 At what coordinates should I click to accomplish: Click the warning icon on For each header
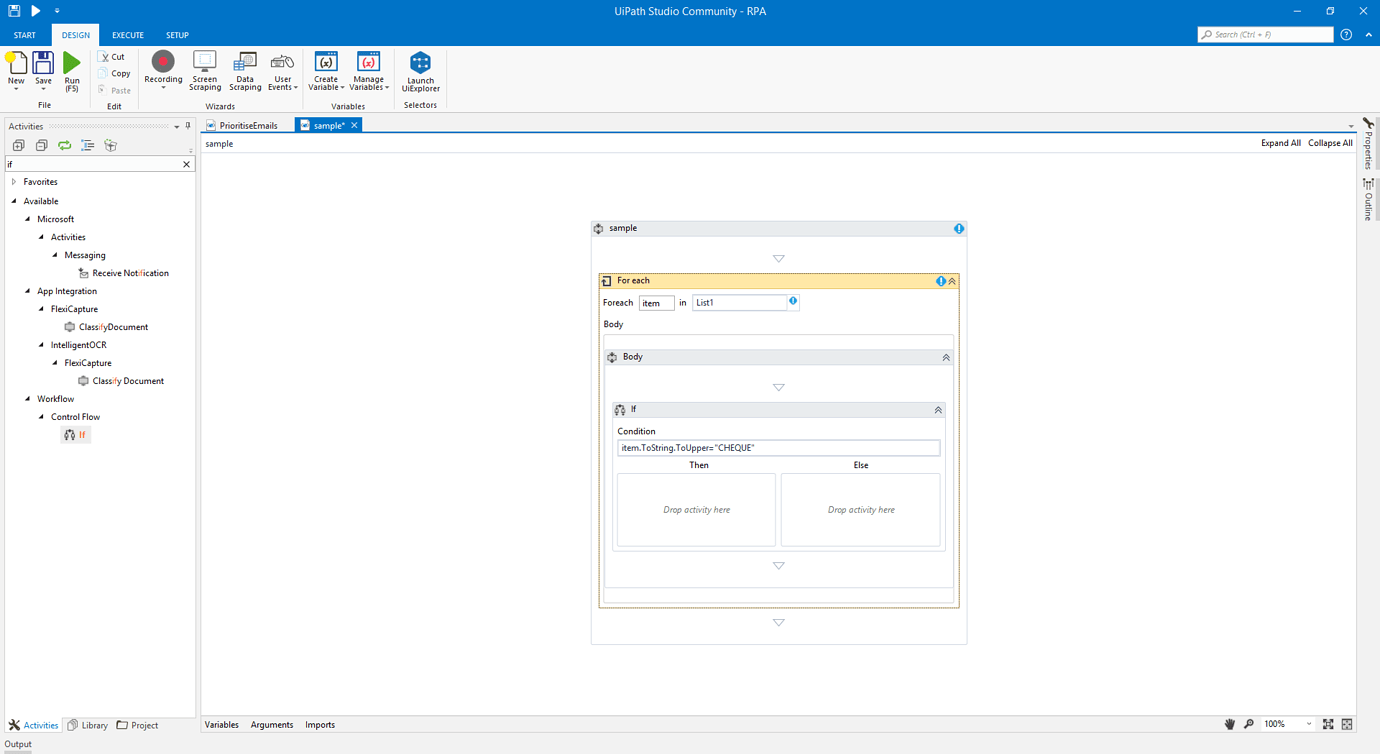940,281
